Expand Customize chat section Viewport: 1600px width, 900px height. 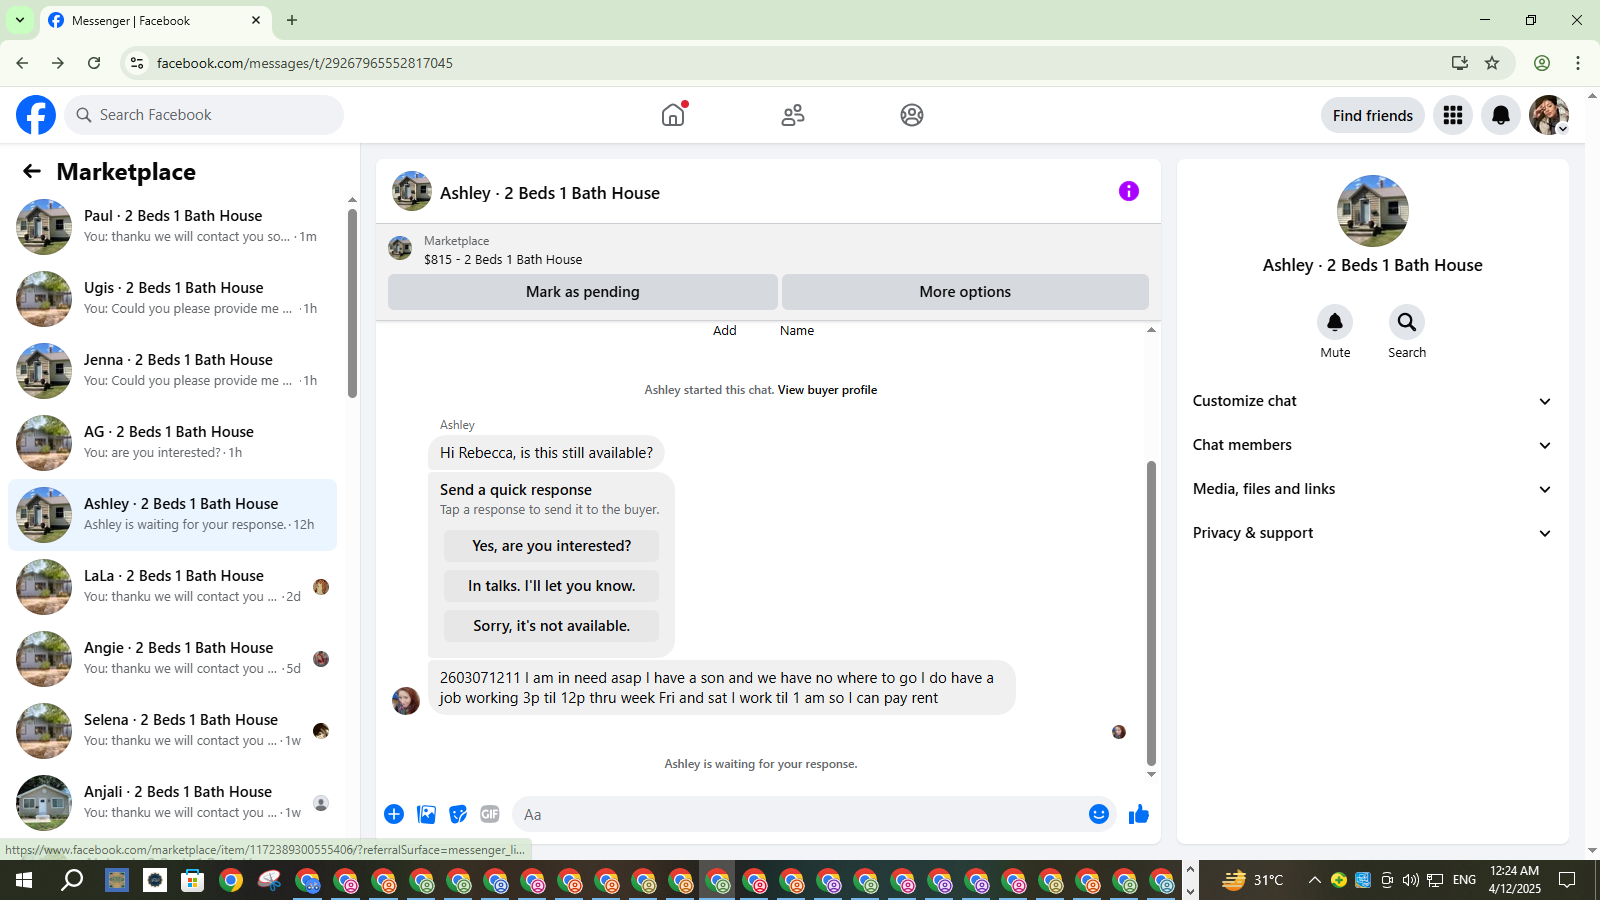1373,401
